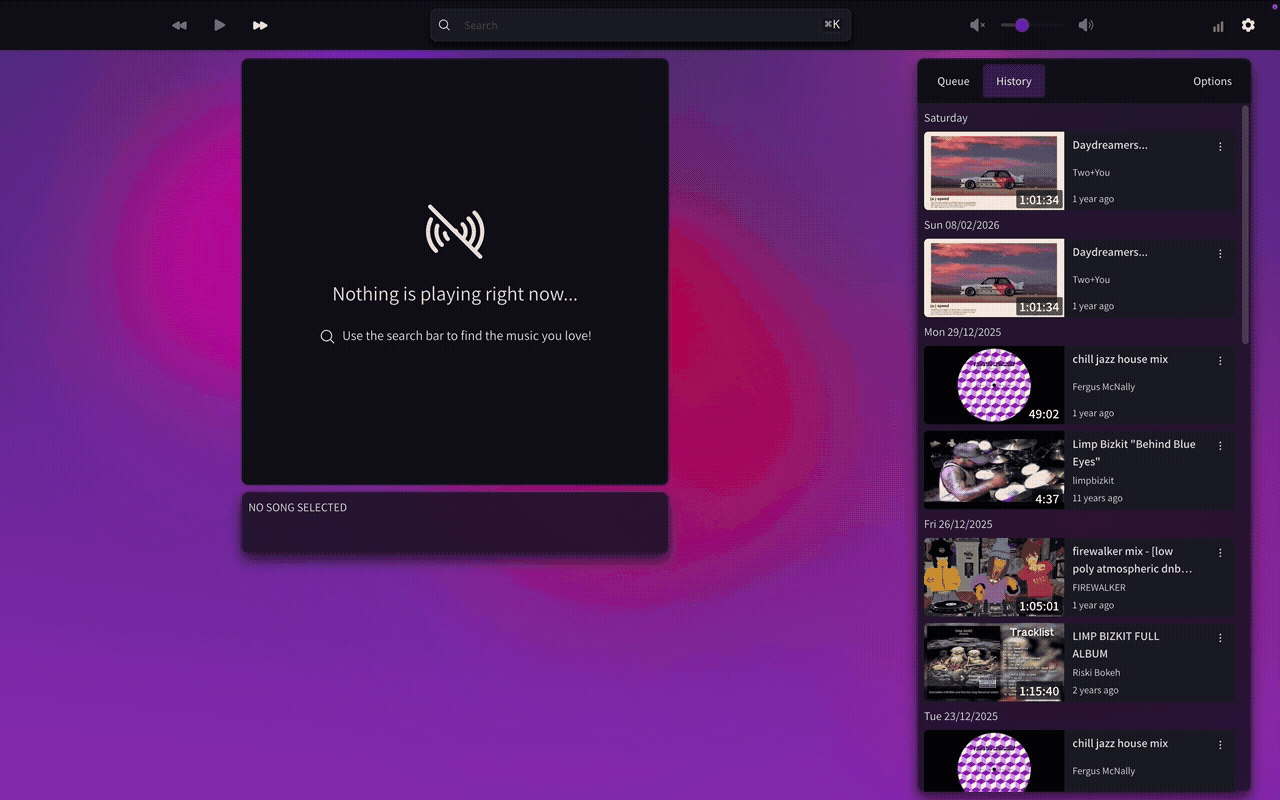Click the high-volume speaker icon
The width and height of the screenshot is (1280, 800).
click(x=1086, y=25)
